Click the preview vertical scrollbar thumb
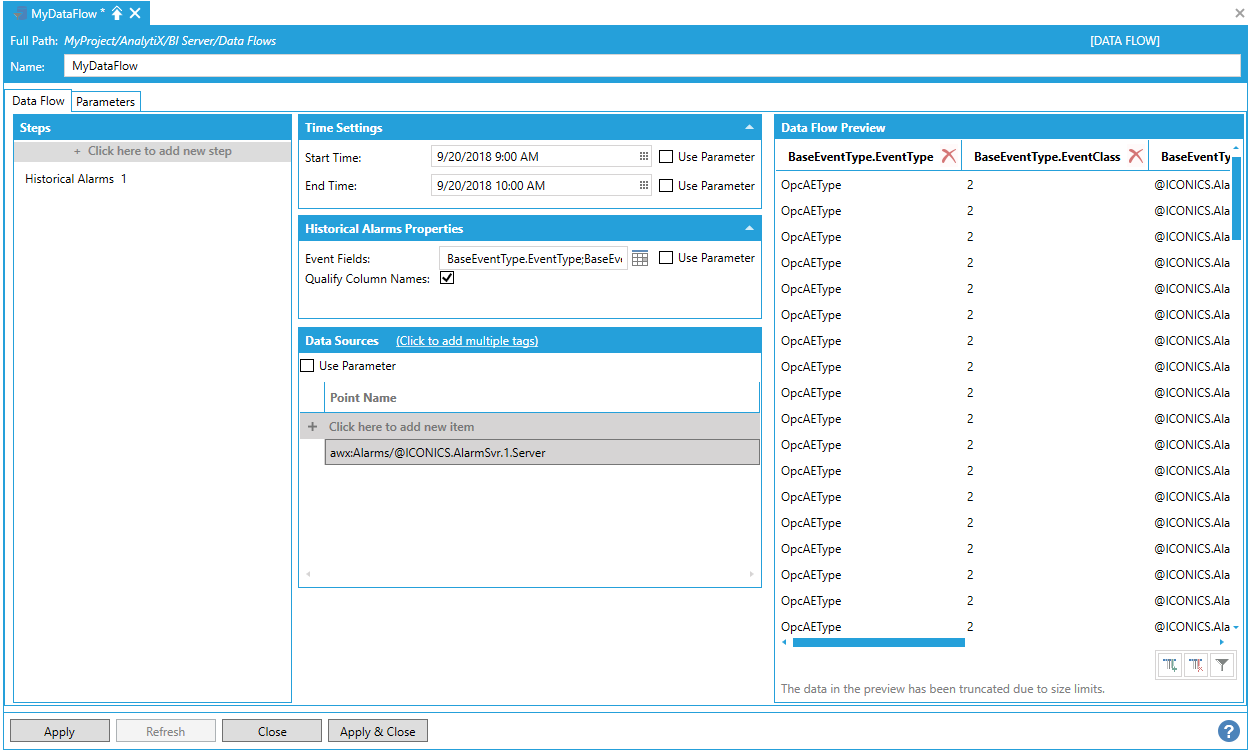 1236,197
